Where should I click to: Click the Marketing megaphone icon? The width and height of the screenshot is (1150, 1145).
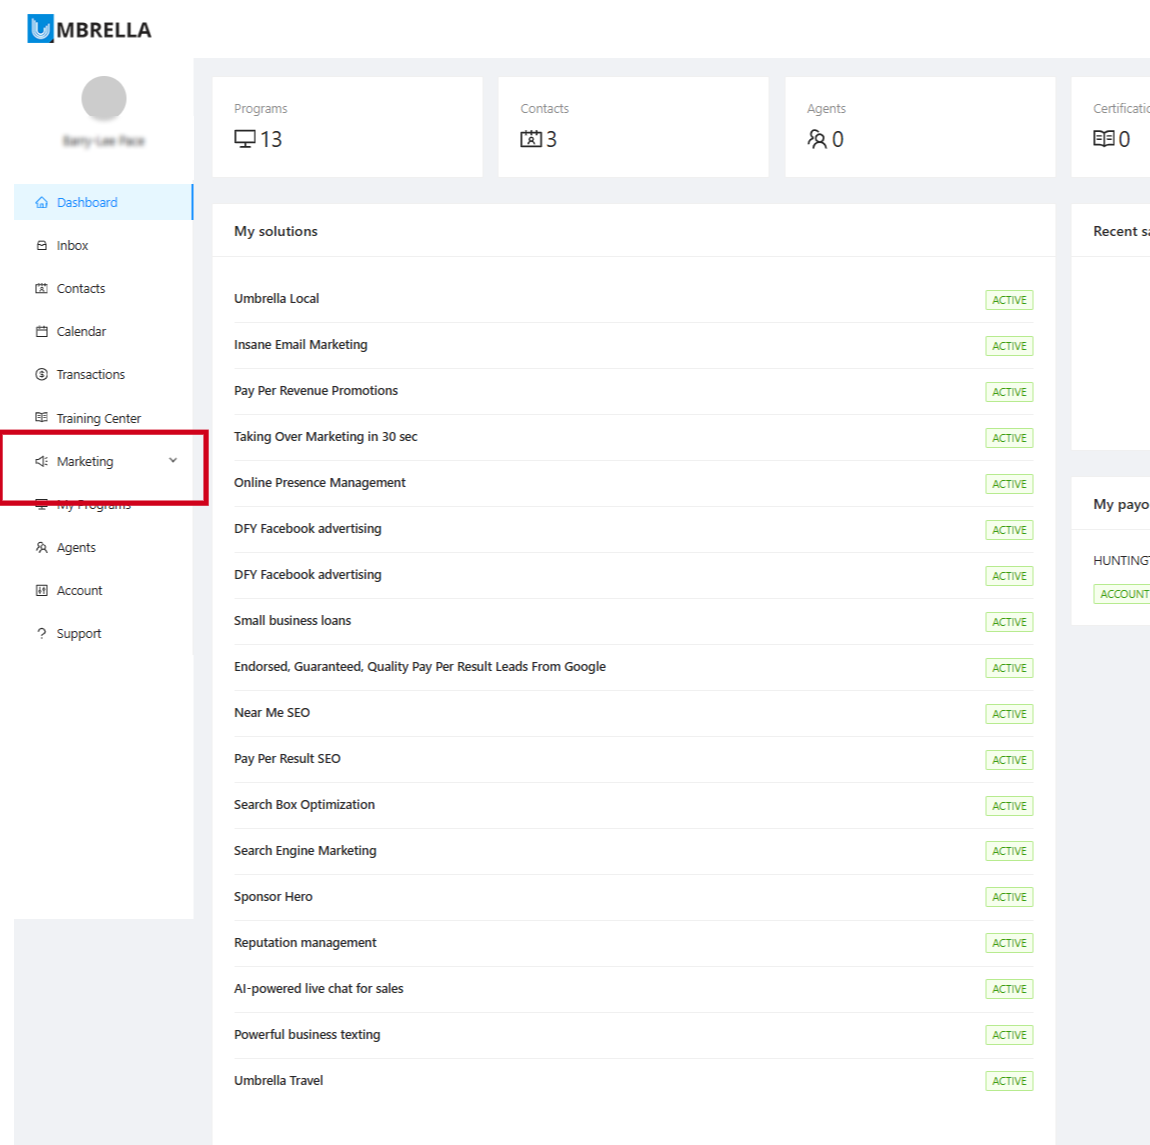42,461
